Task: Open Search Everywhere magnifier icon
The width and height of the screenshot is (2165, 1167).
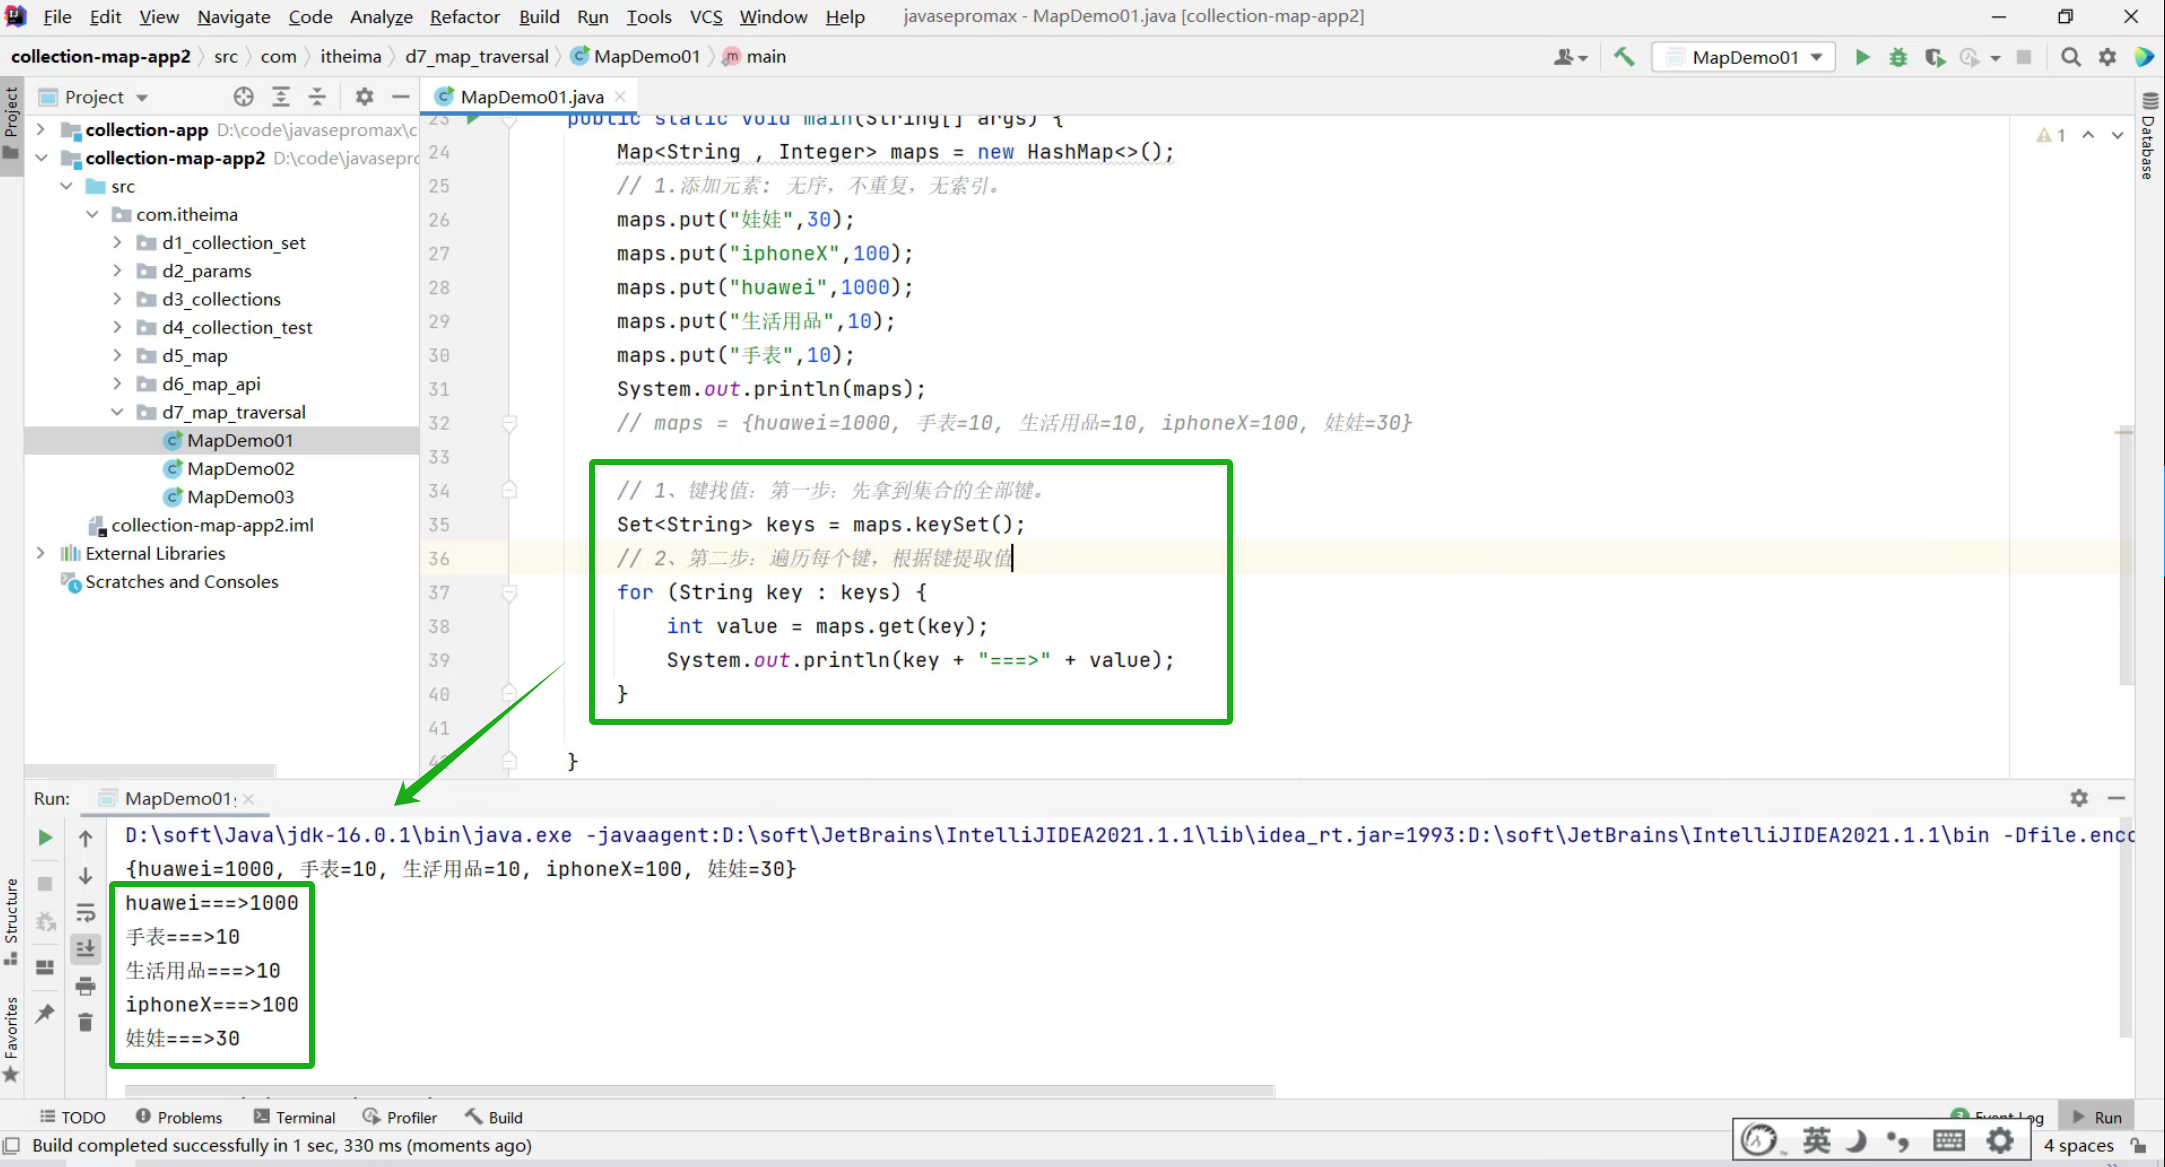Action: 2071,57
